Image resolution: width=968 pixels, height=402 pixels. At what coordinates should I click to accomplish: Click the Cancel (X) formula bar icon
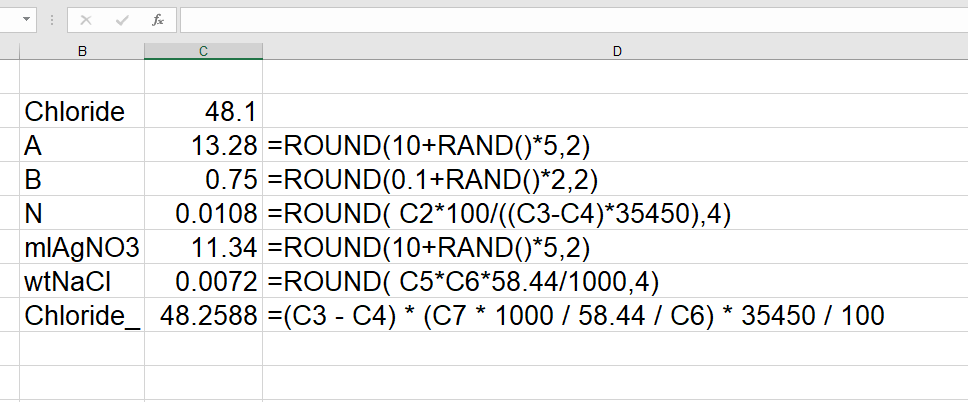86,20
